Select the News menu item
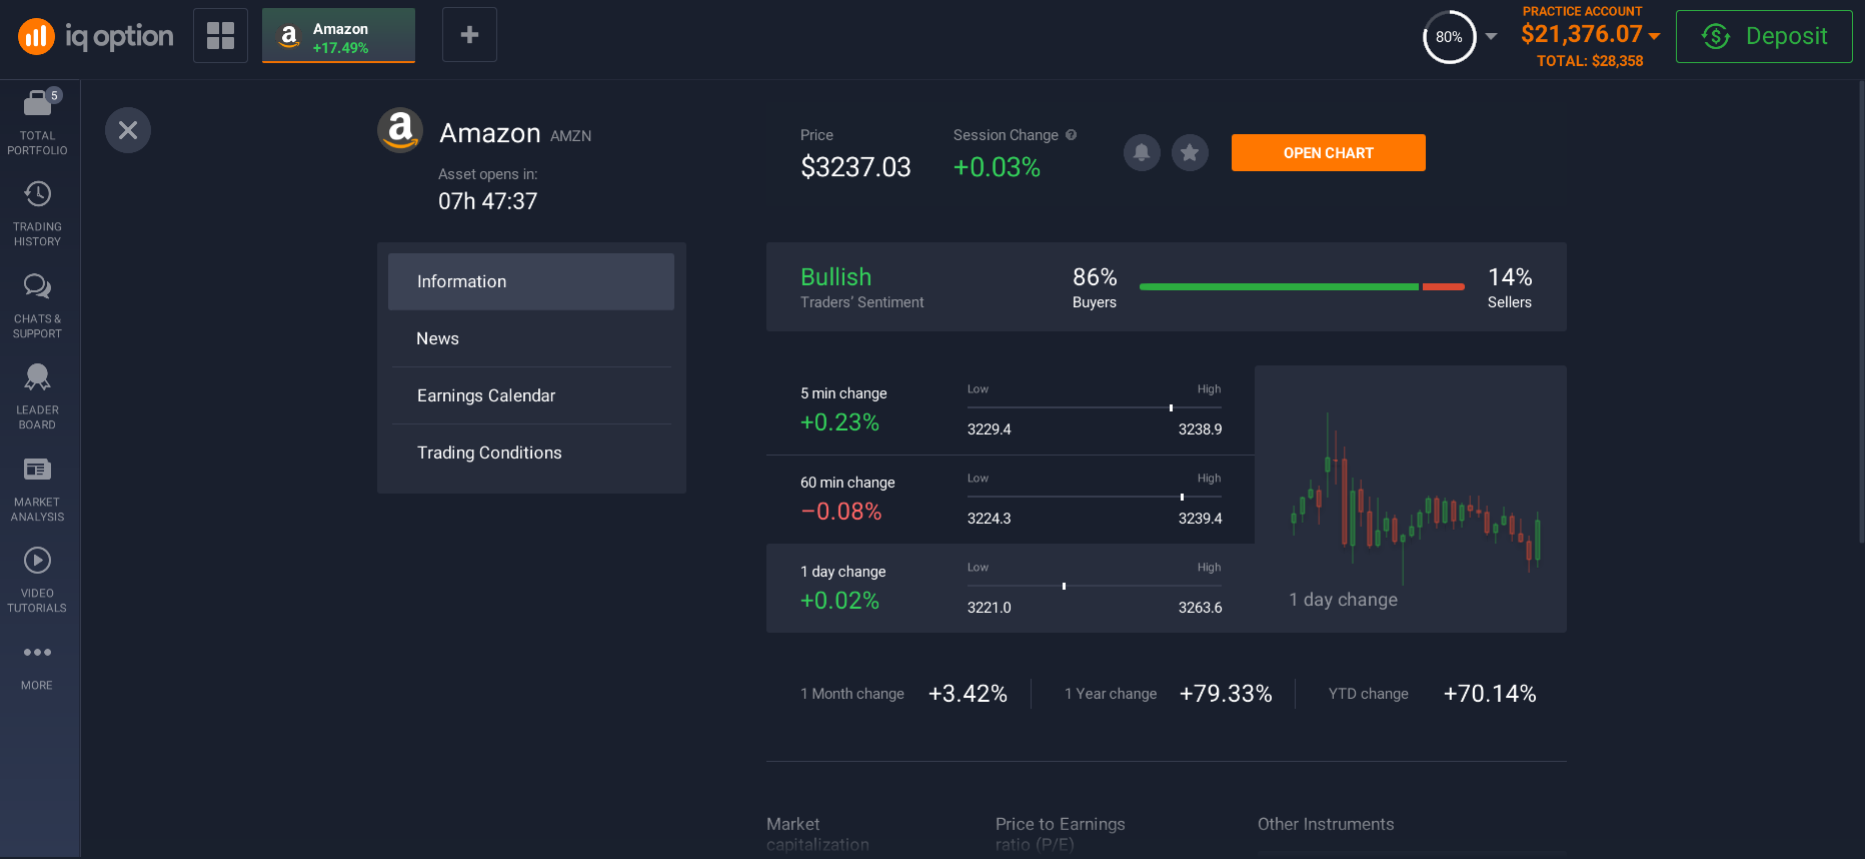 531,339
